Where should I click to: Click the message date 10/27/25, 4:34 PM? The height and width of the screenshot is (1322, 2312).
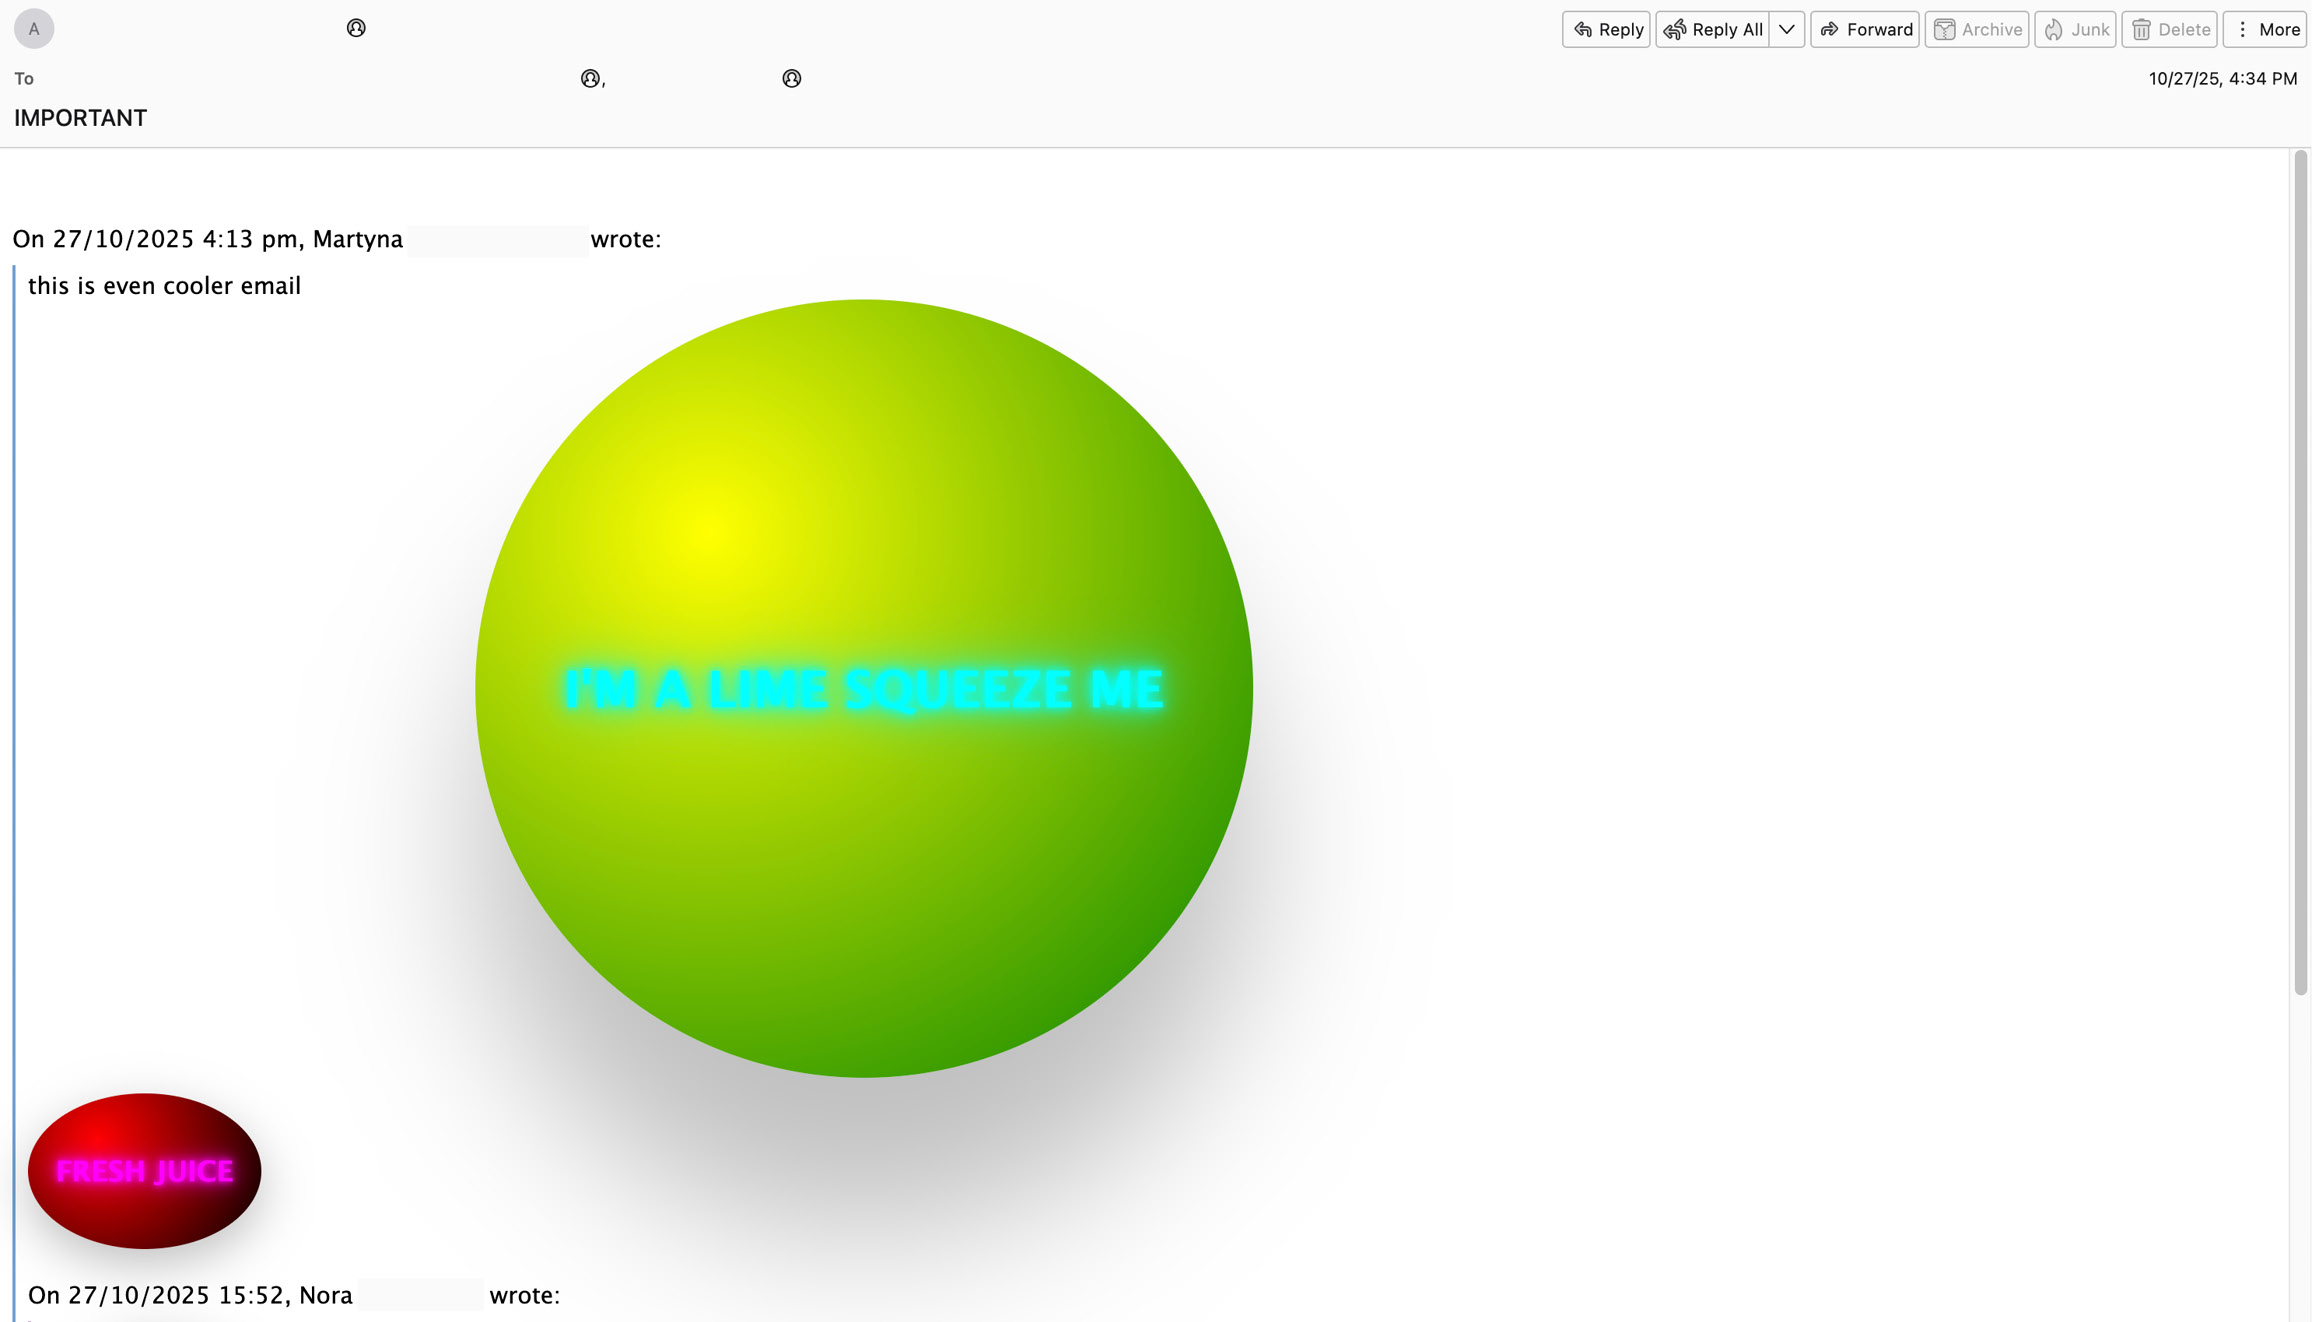click(x=2222, y=78)
